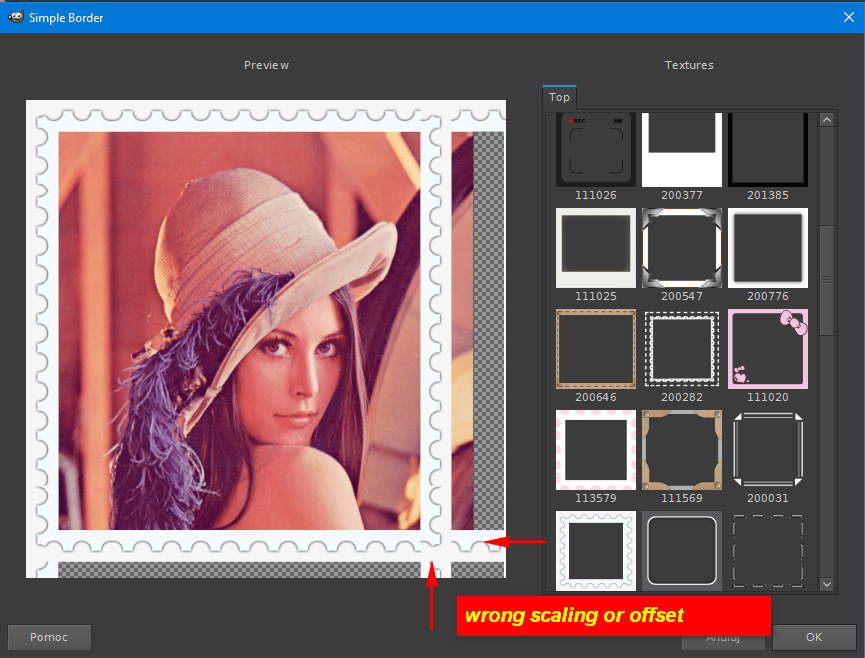Screen dimensions: 865x658
Task: Select dashed white border 200282
Action: (x=682, y=349)
